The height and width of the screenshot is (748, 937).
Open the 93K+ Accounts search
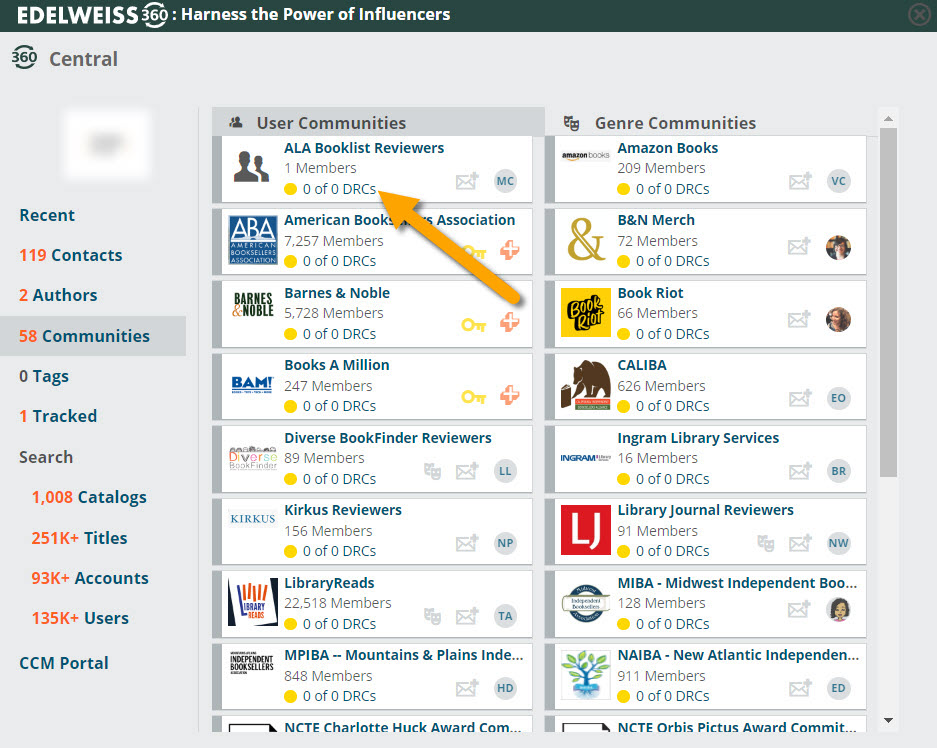pos(90,578)
